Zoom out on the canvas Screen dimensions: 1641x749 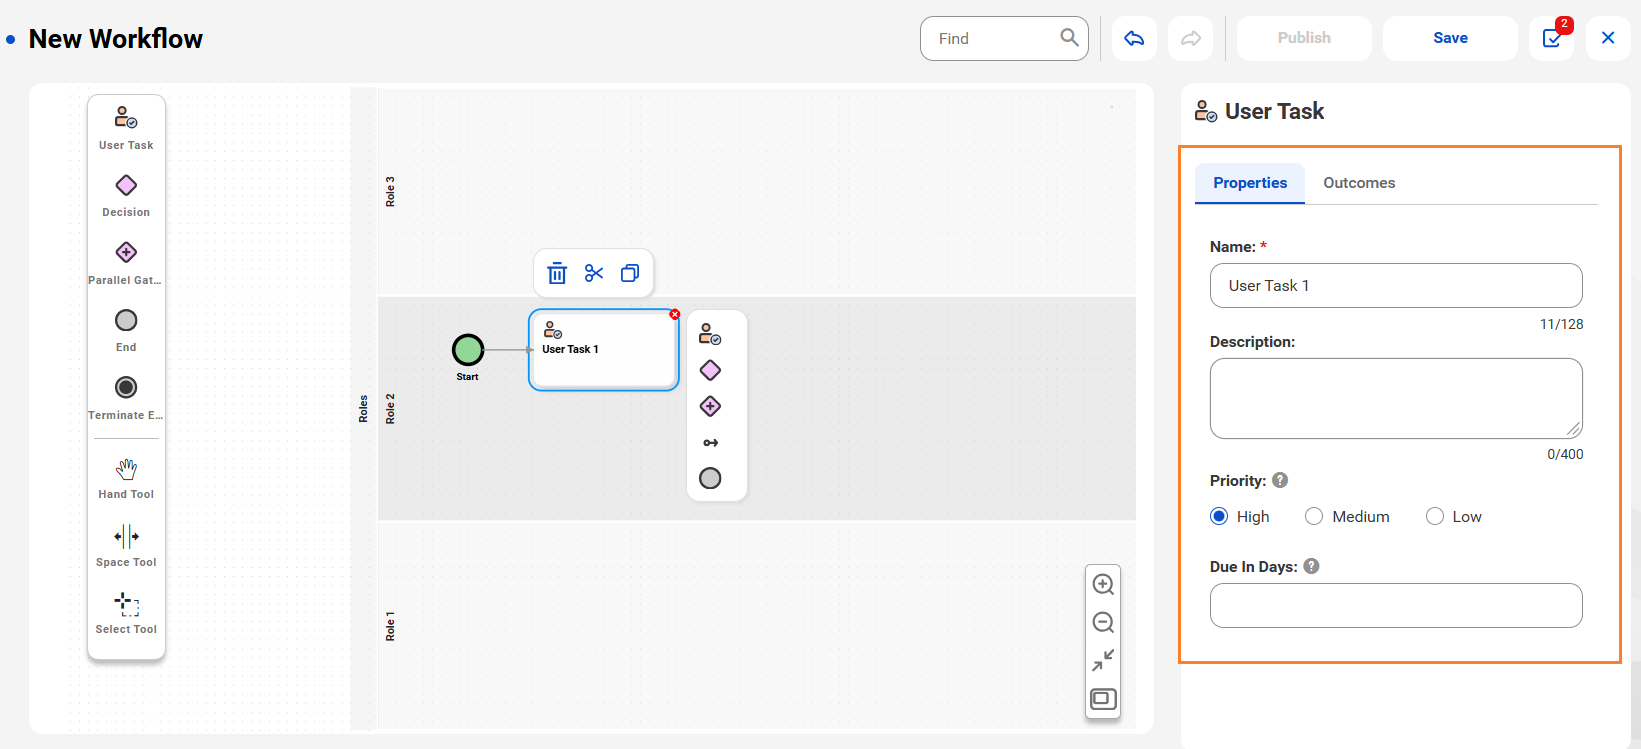tap(1103, 622)
